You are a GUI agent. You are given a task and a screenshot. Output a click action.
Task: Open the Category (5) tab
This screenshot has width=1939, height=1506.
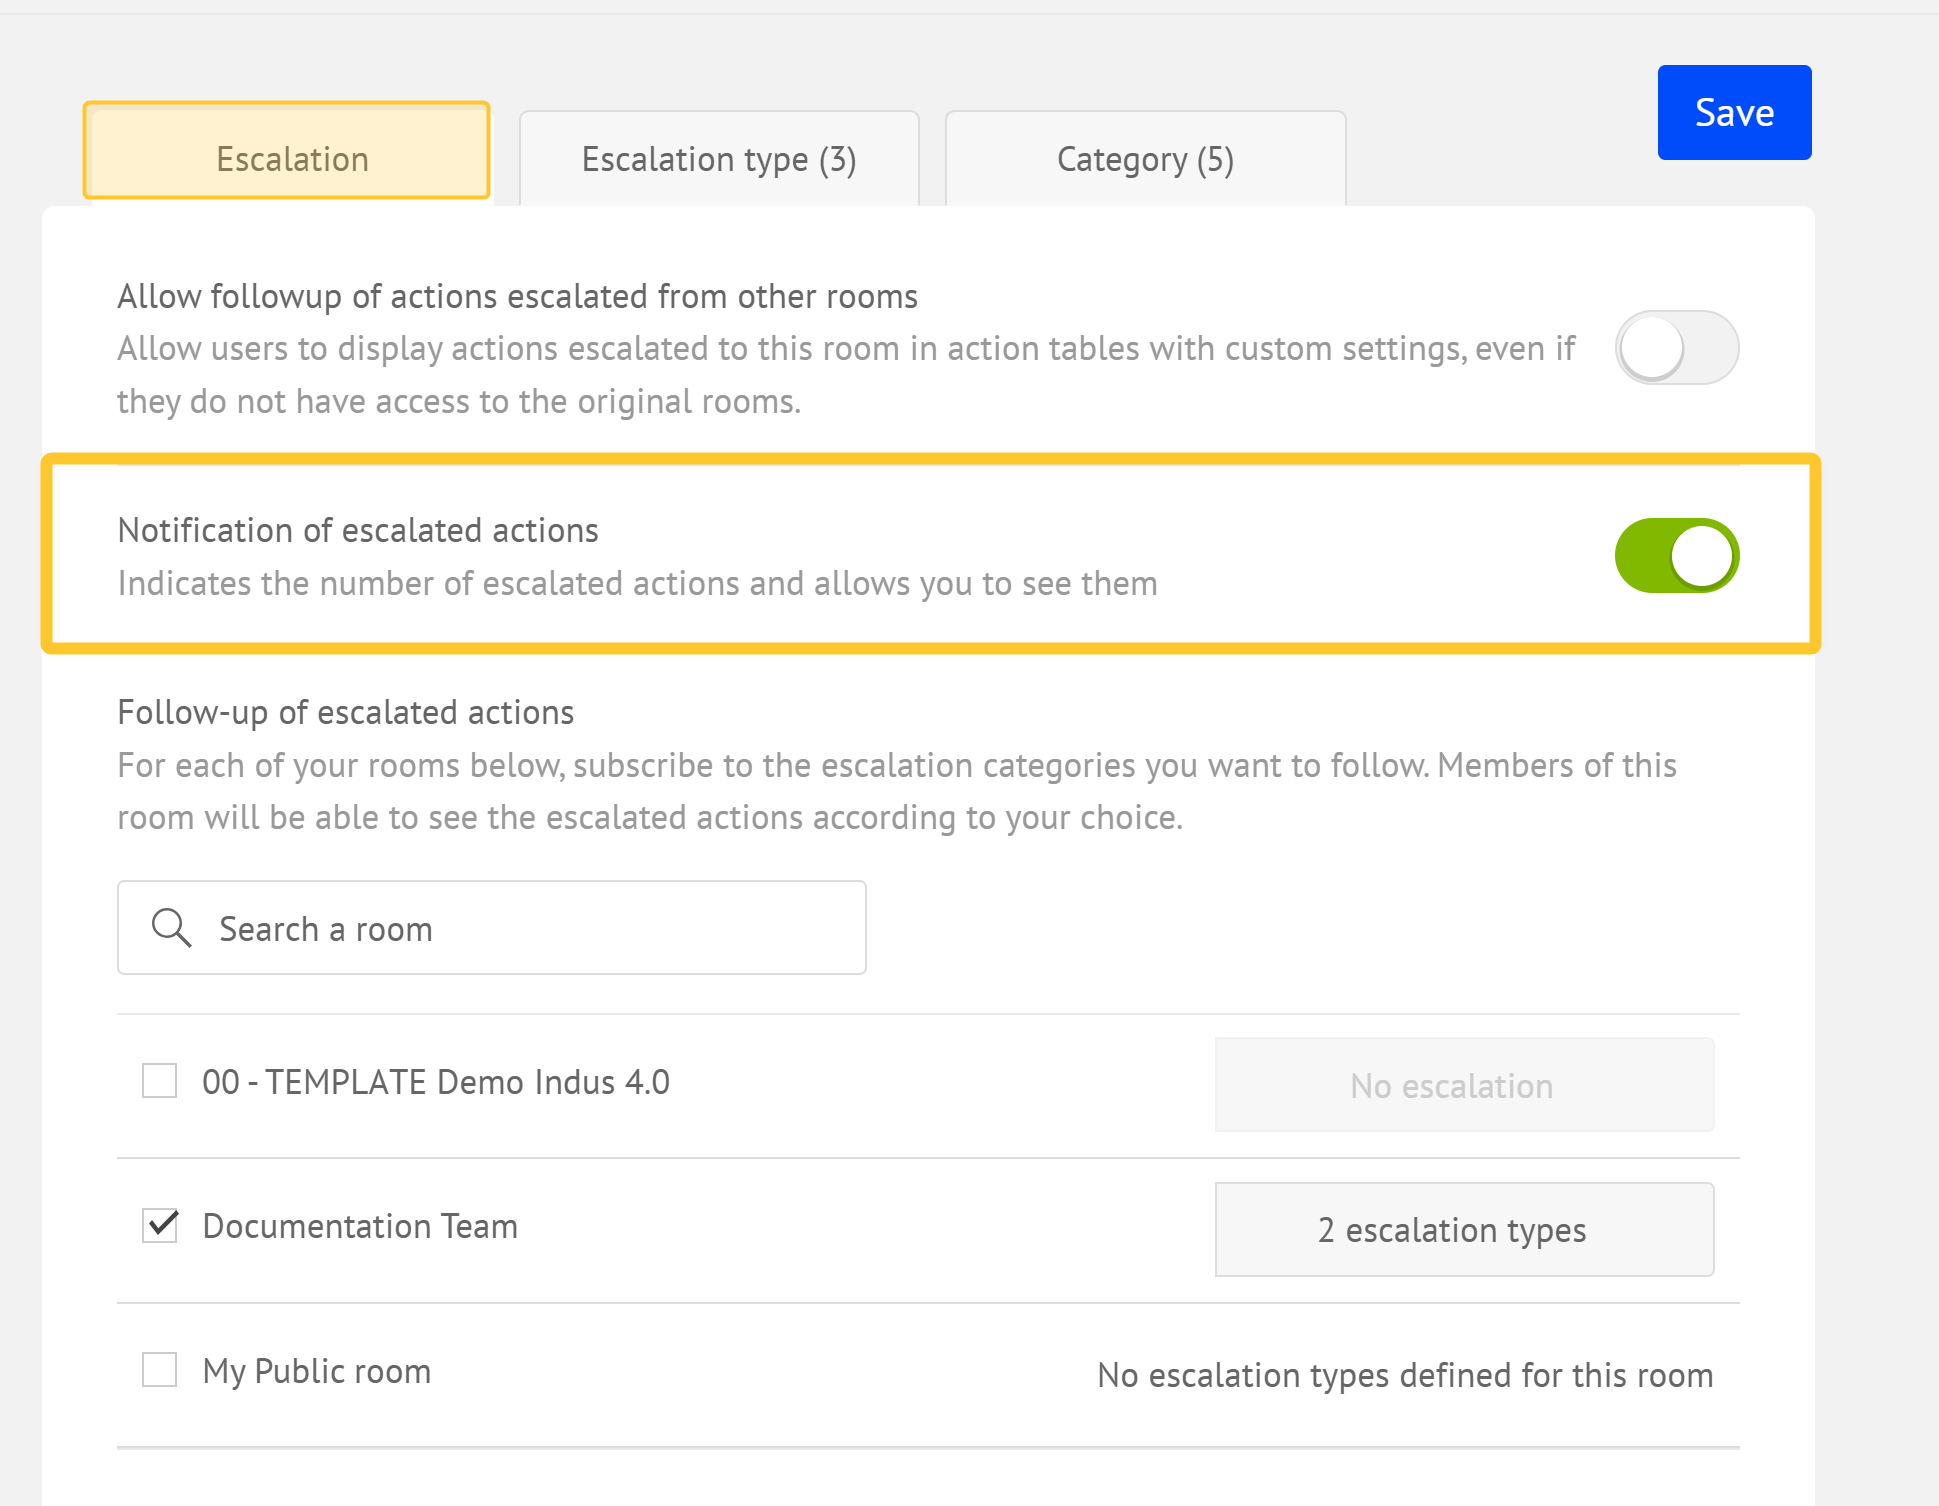[1145, 159]
